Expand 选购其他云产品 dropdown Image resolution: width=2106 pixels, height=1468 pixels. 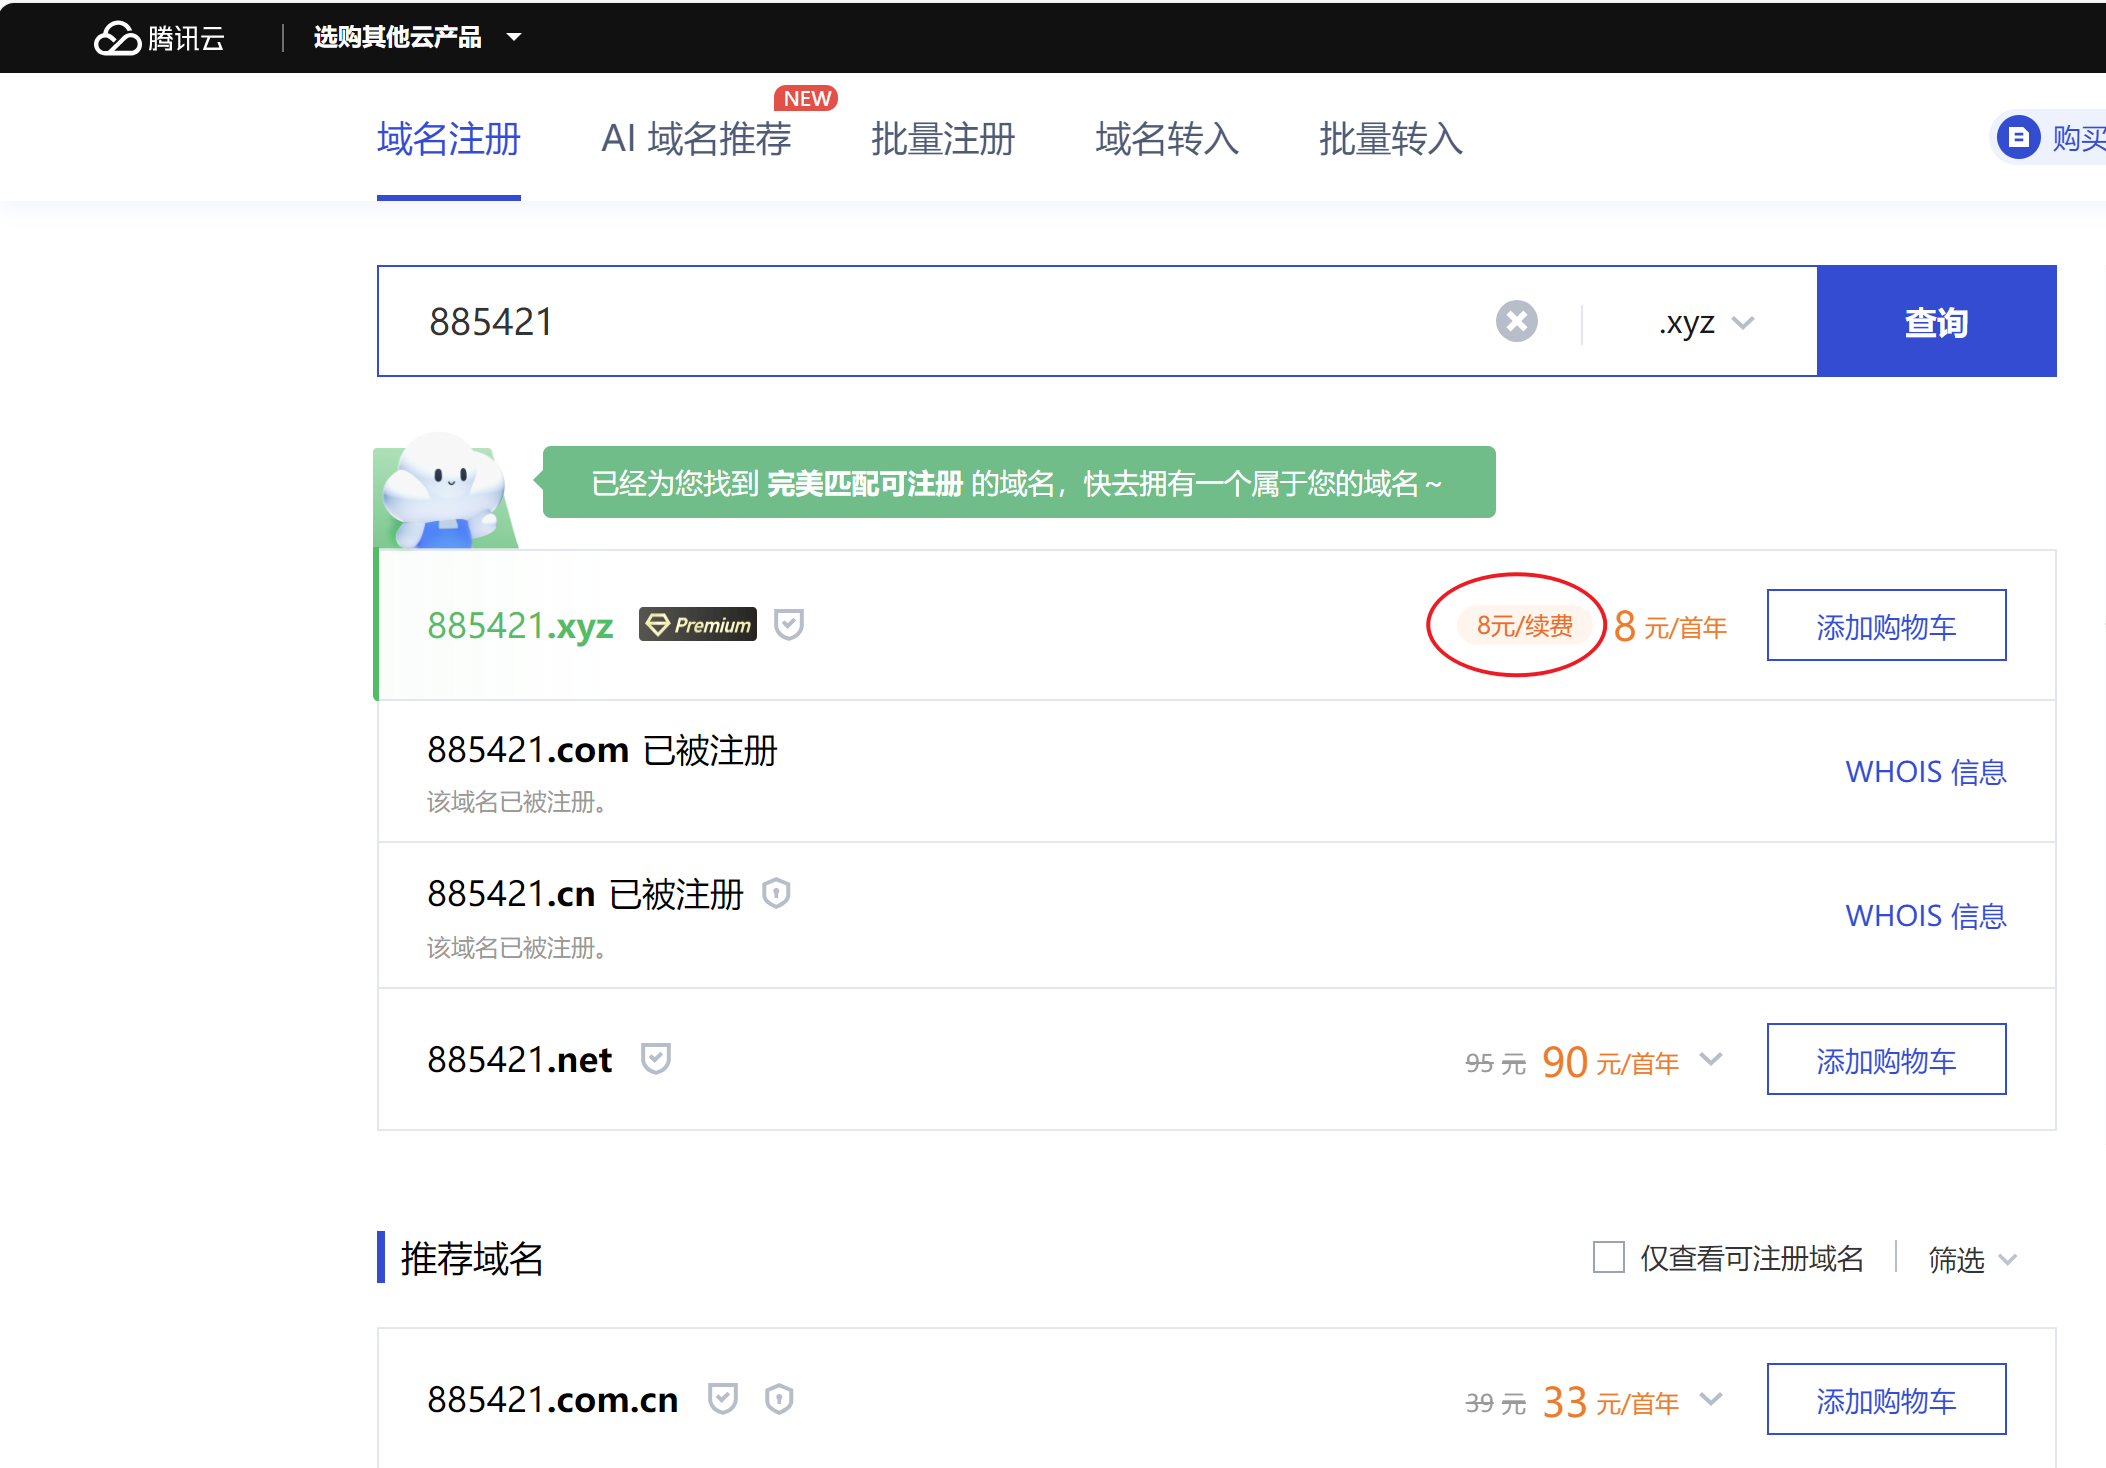click(417, 38)
